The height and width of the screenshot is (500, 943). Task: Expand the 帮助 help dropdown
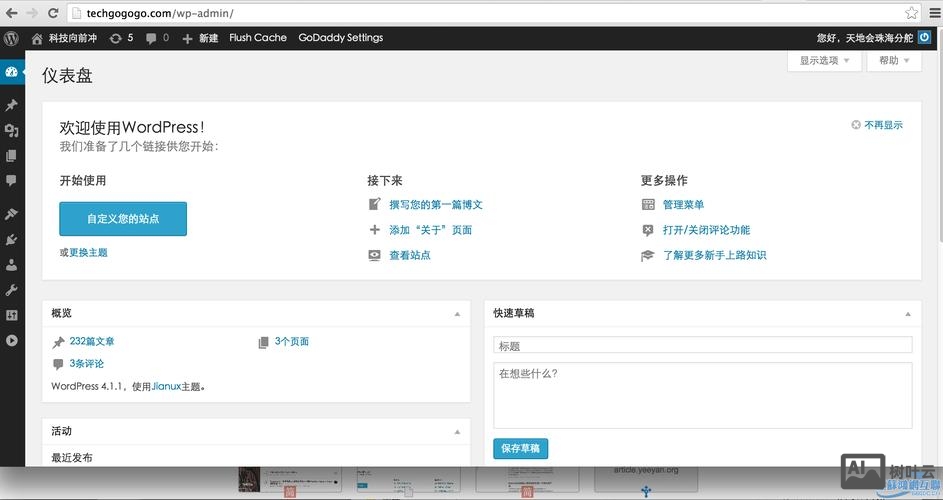(894, 61)
